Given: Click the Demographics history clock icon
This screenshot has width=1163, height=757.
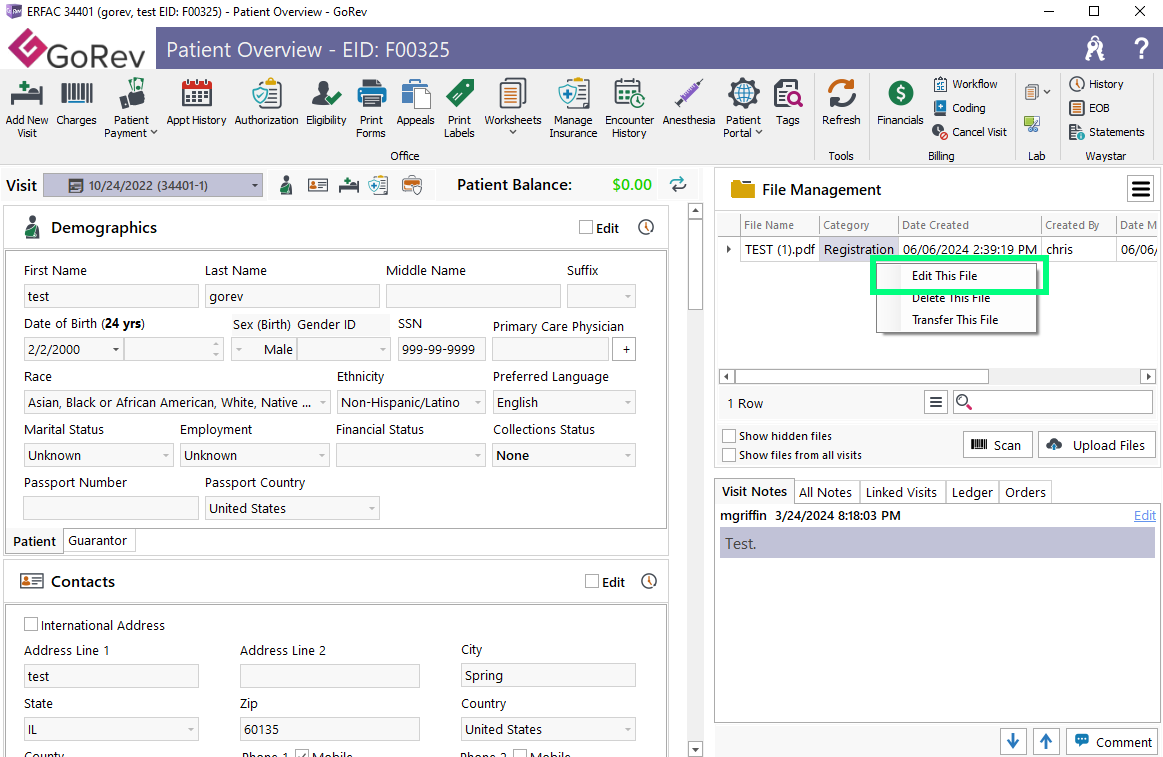Looking at the screenshot, I should [646, 228].
